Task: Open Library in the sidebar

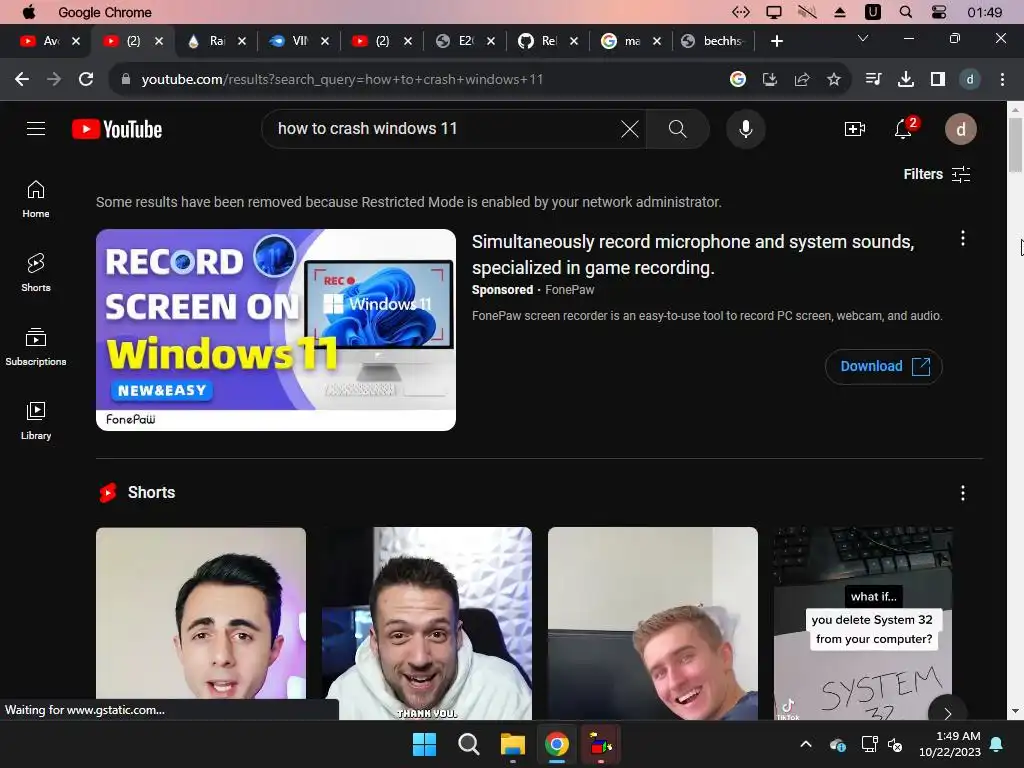Action: coord(36,421)
